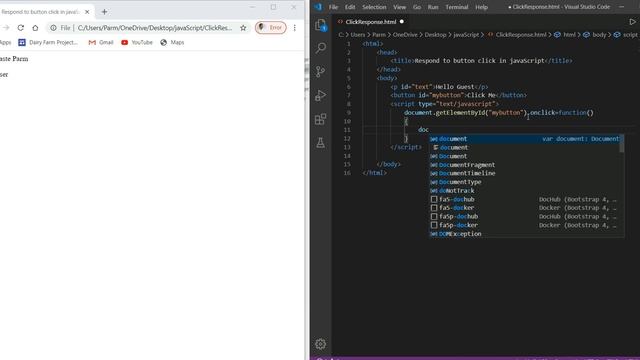Image resolution: width=640 pixels, height=360 pixels.
Task: Open the Search view in VS Code
Action: click(x=321, y=48)
